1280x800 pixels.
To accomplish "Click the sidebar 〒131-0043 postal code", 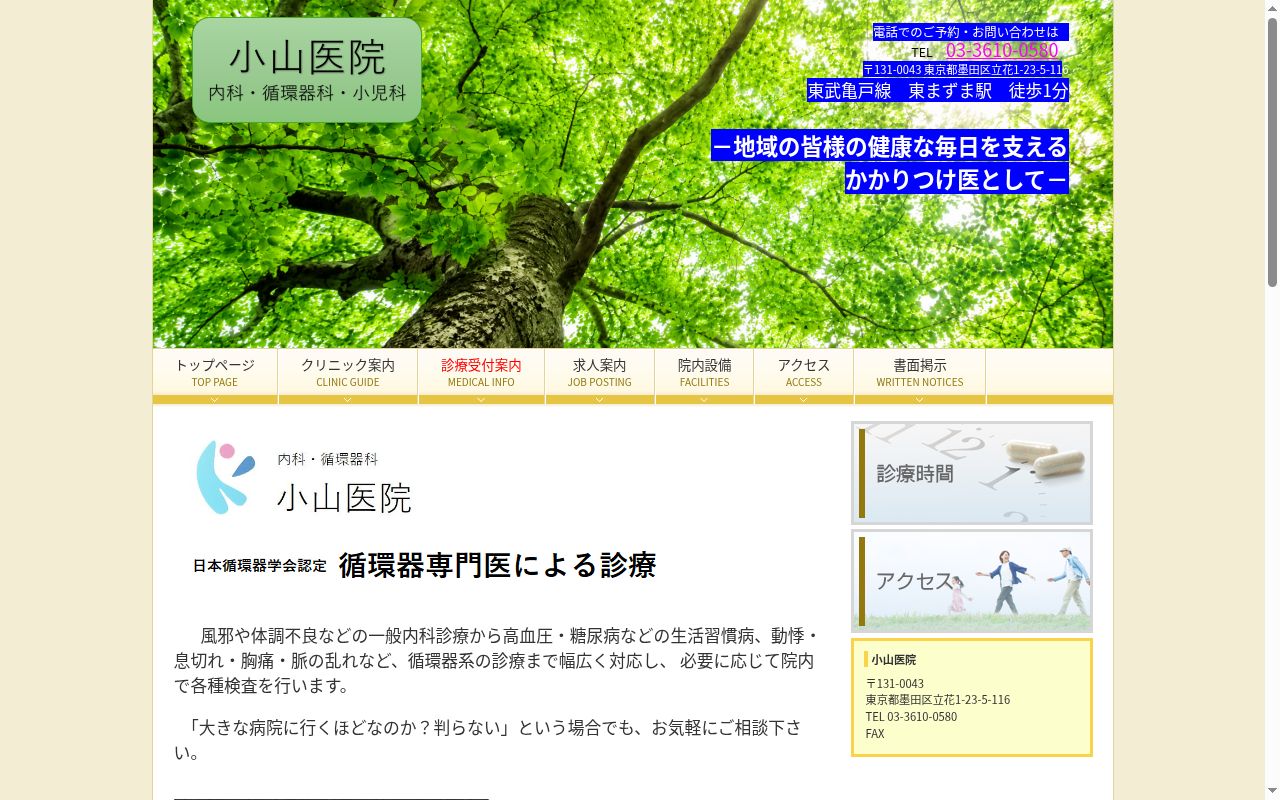I will [x=895, y=684].
